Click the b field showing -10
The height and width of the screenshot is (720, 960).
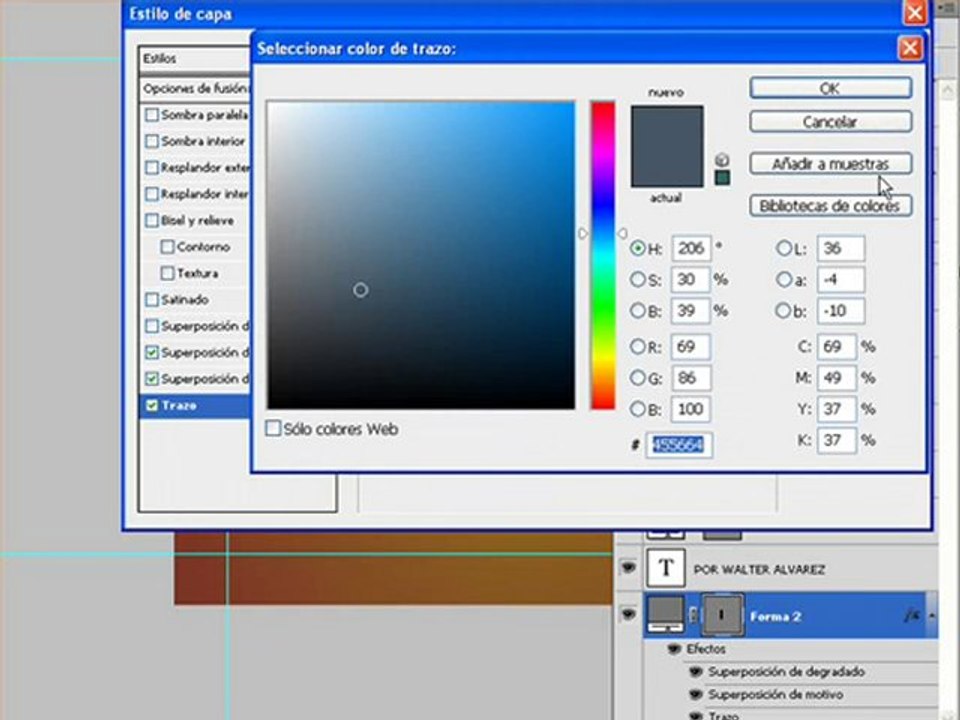841,310
